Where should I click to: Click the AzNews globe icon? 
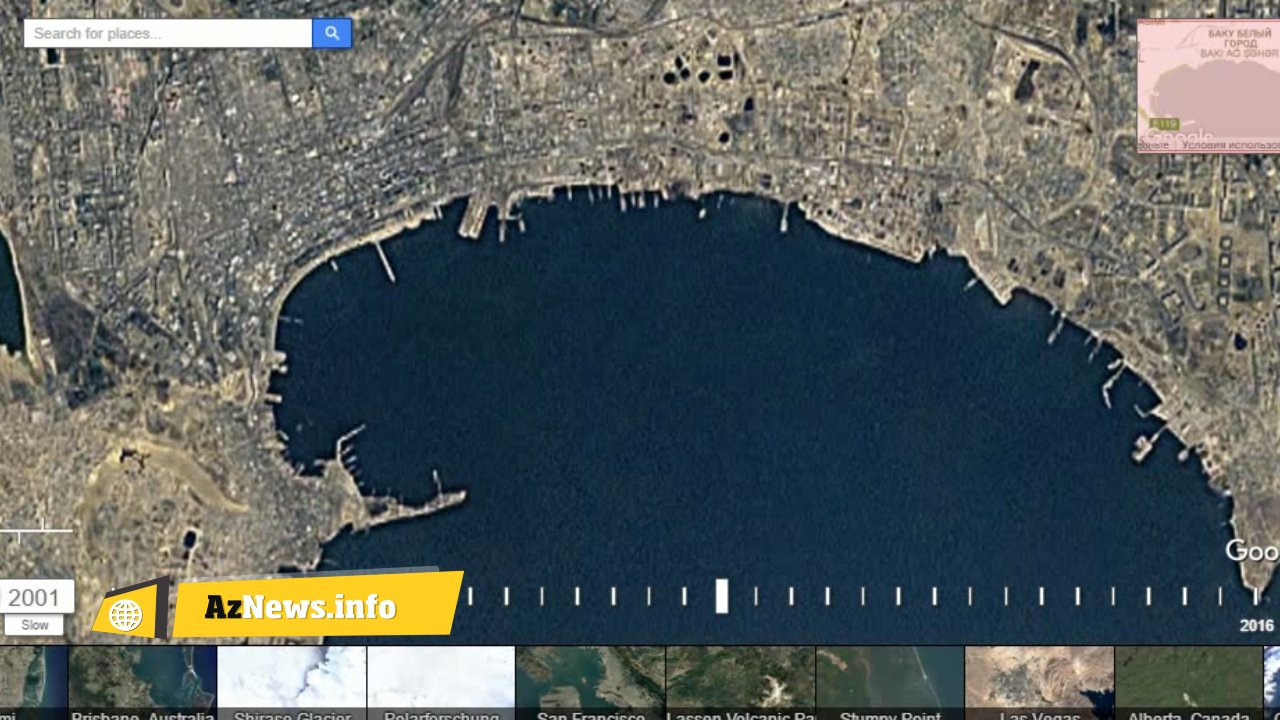click(126, 615)
